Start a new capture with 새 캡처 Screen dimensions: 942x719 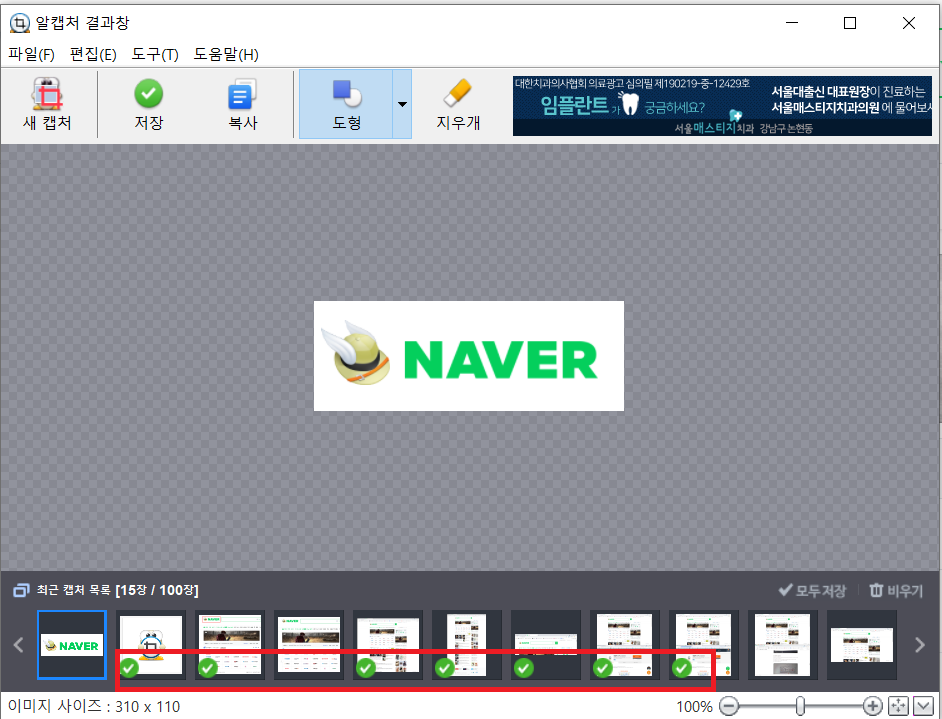[x=47, y=105]
